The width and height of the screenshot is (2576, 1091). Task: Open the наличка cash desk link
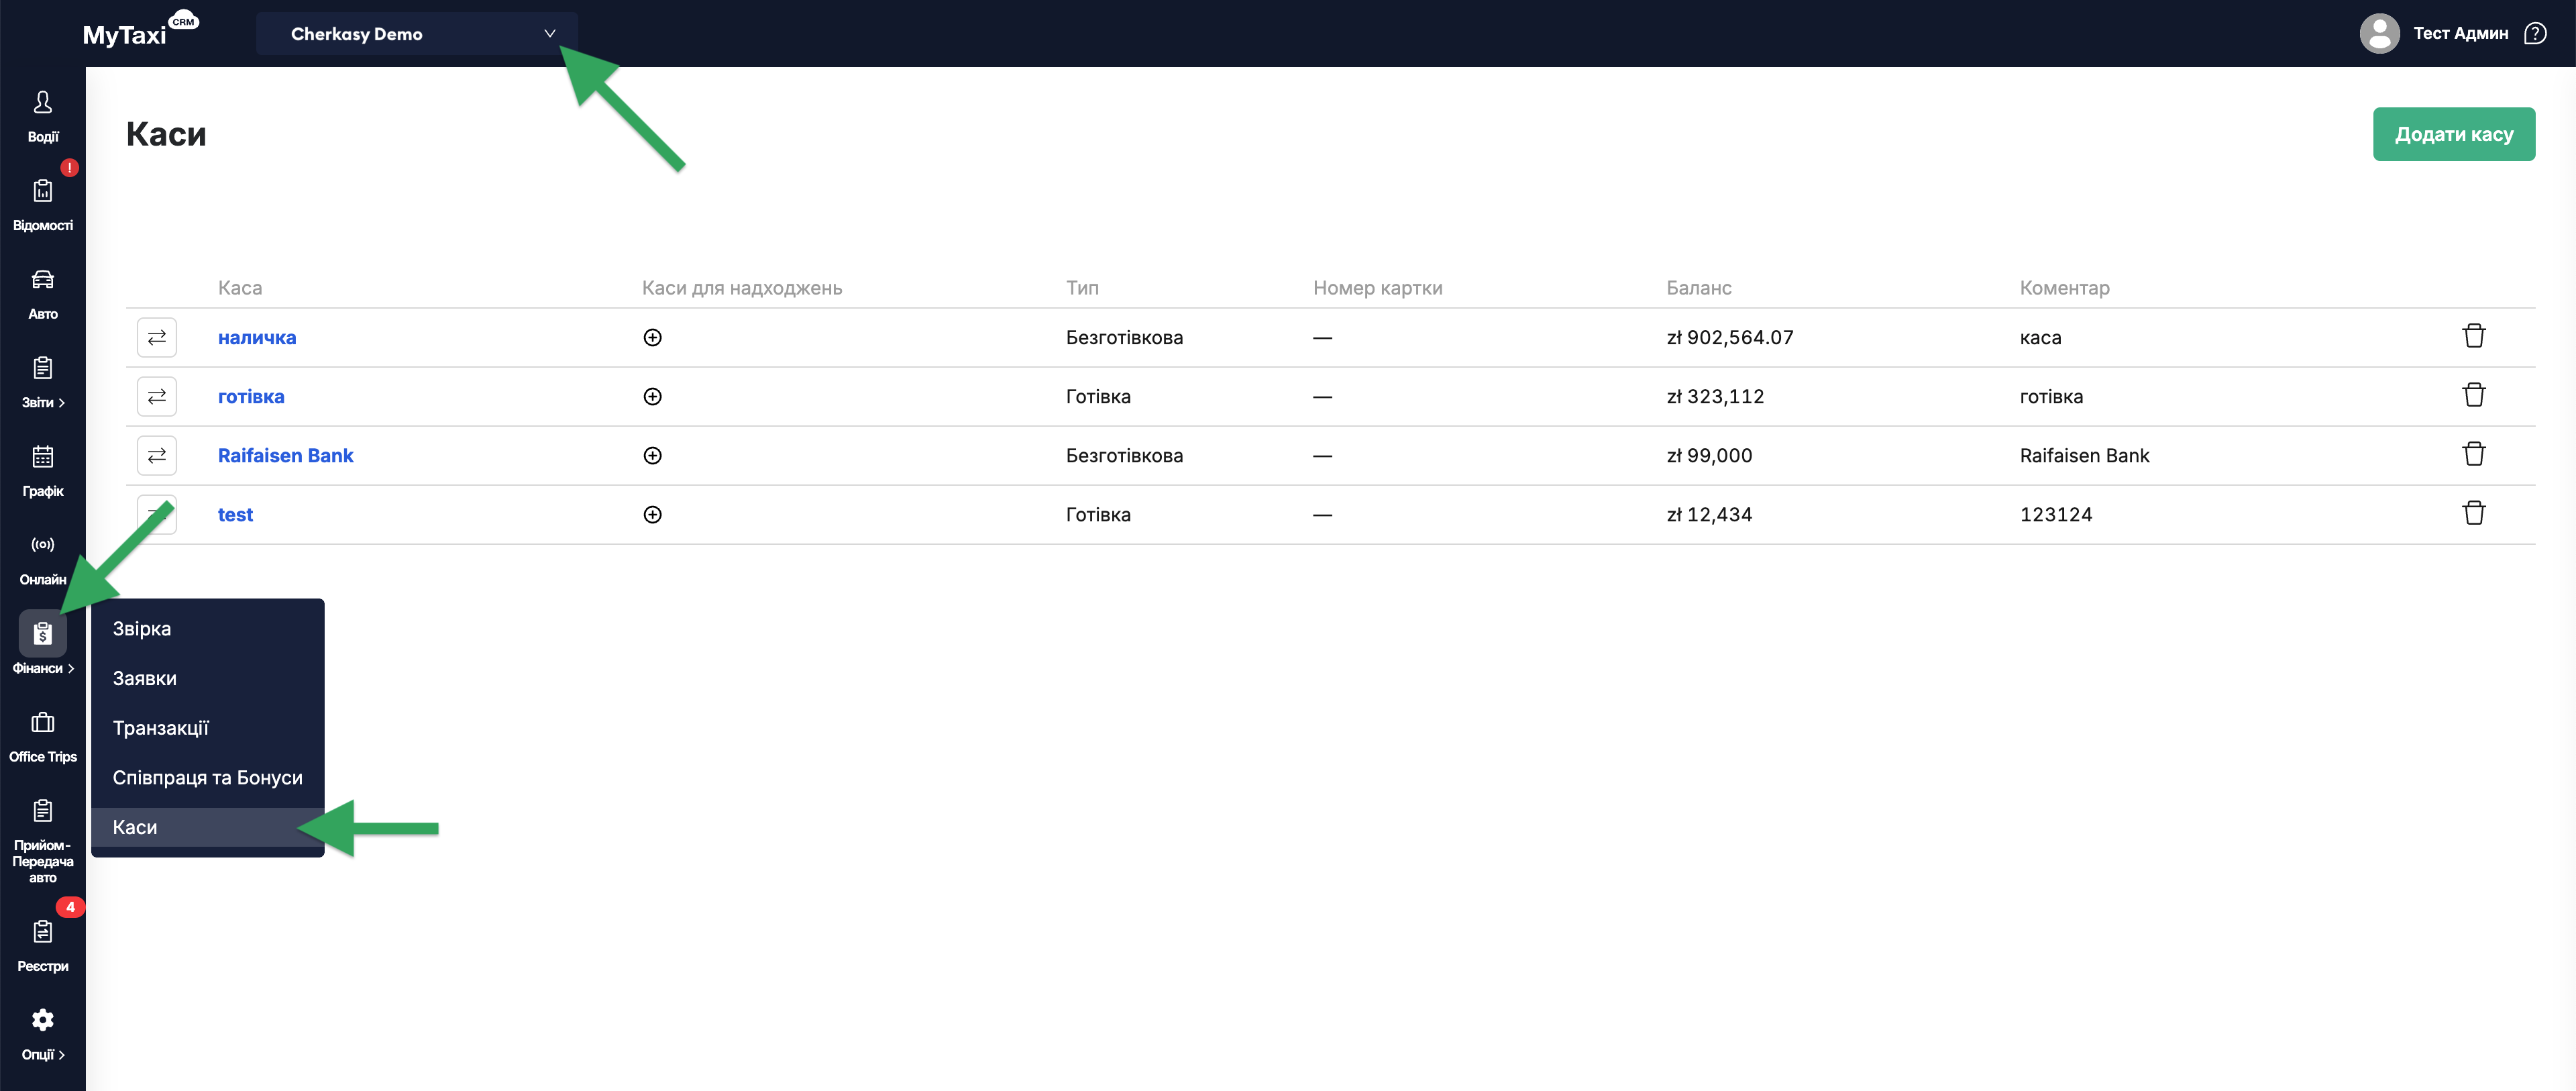coord(257,337)
